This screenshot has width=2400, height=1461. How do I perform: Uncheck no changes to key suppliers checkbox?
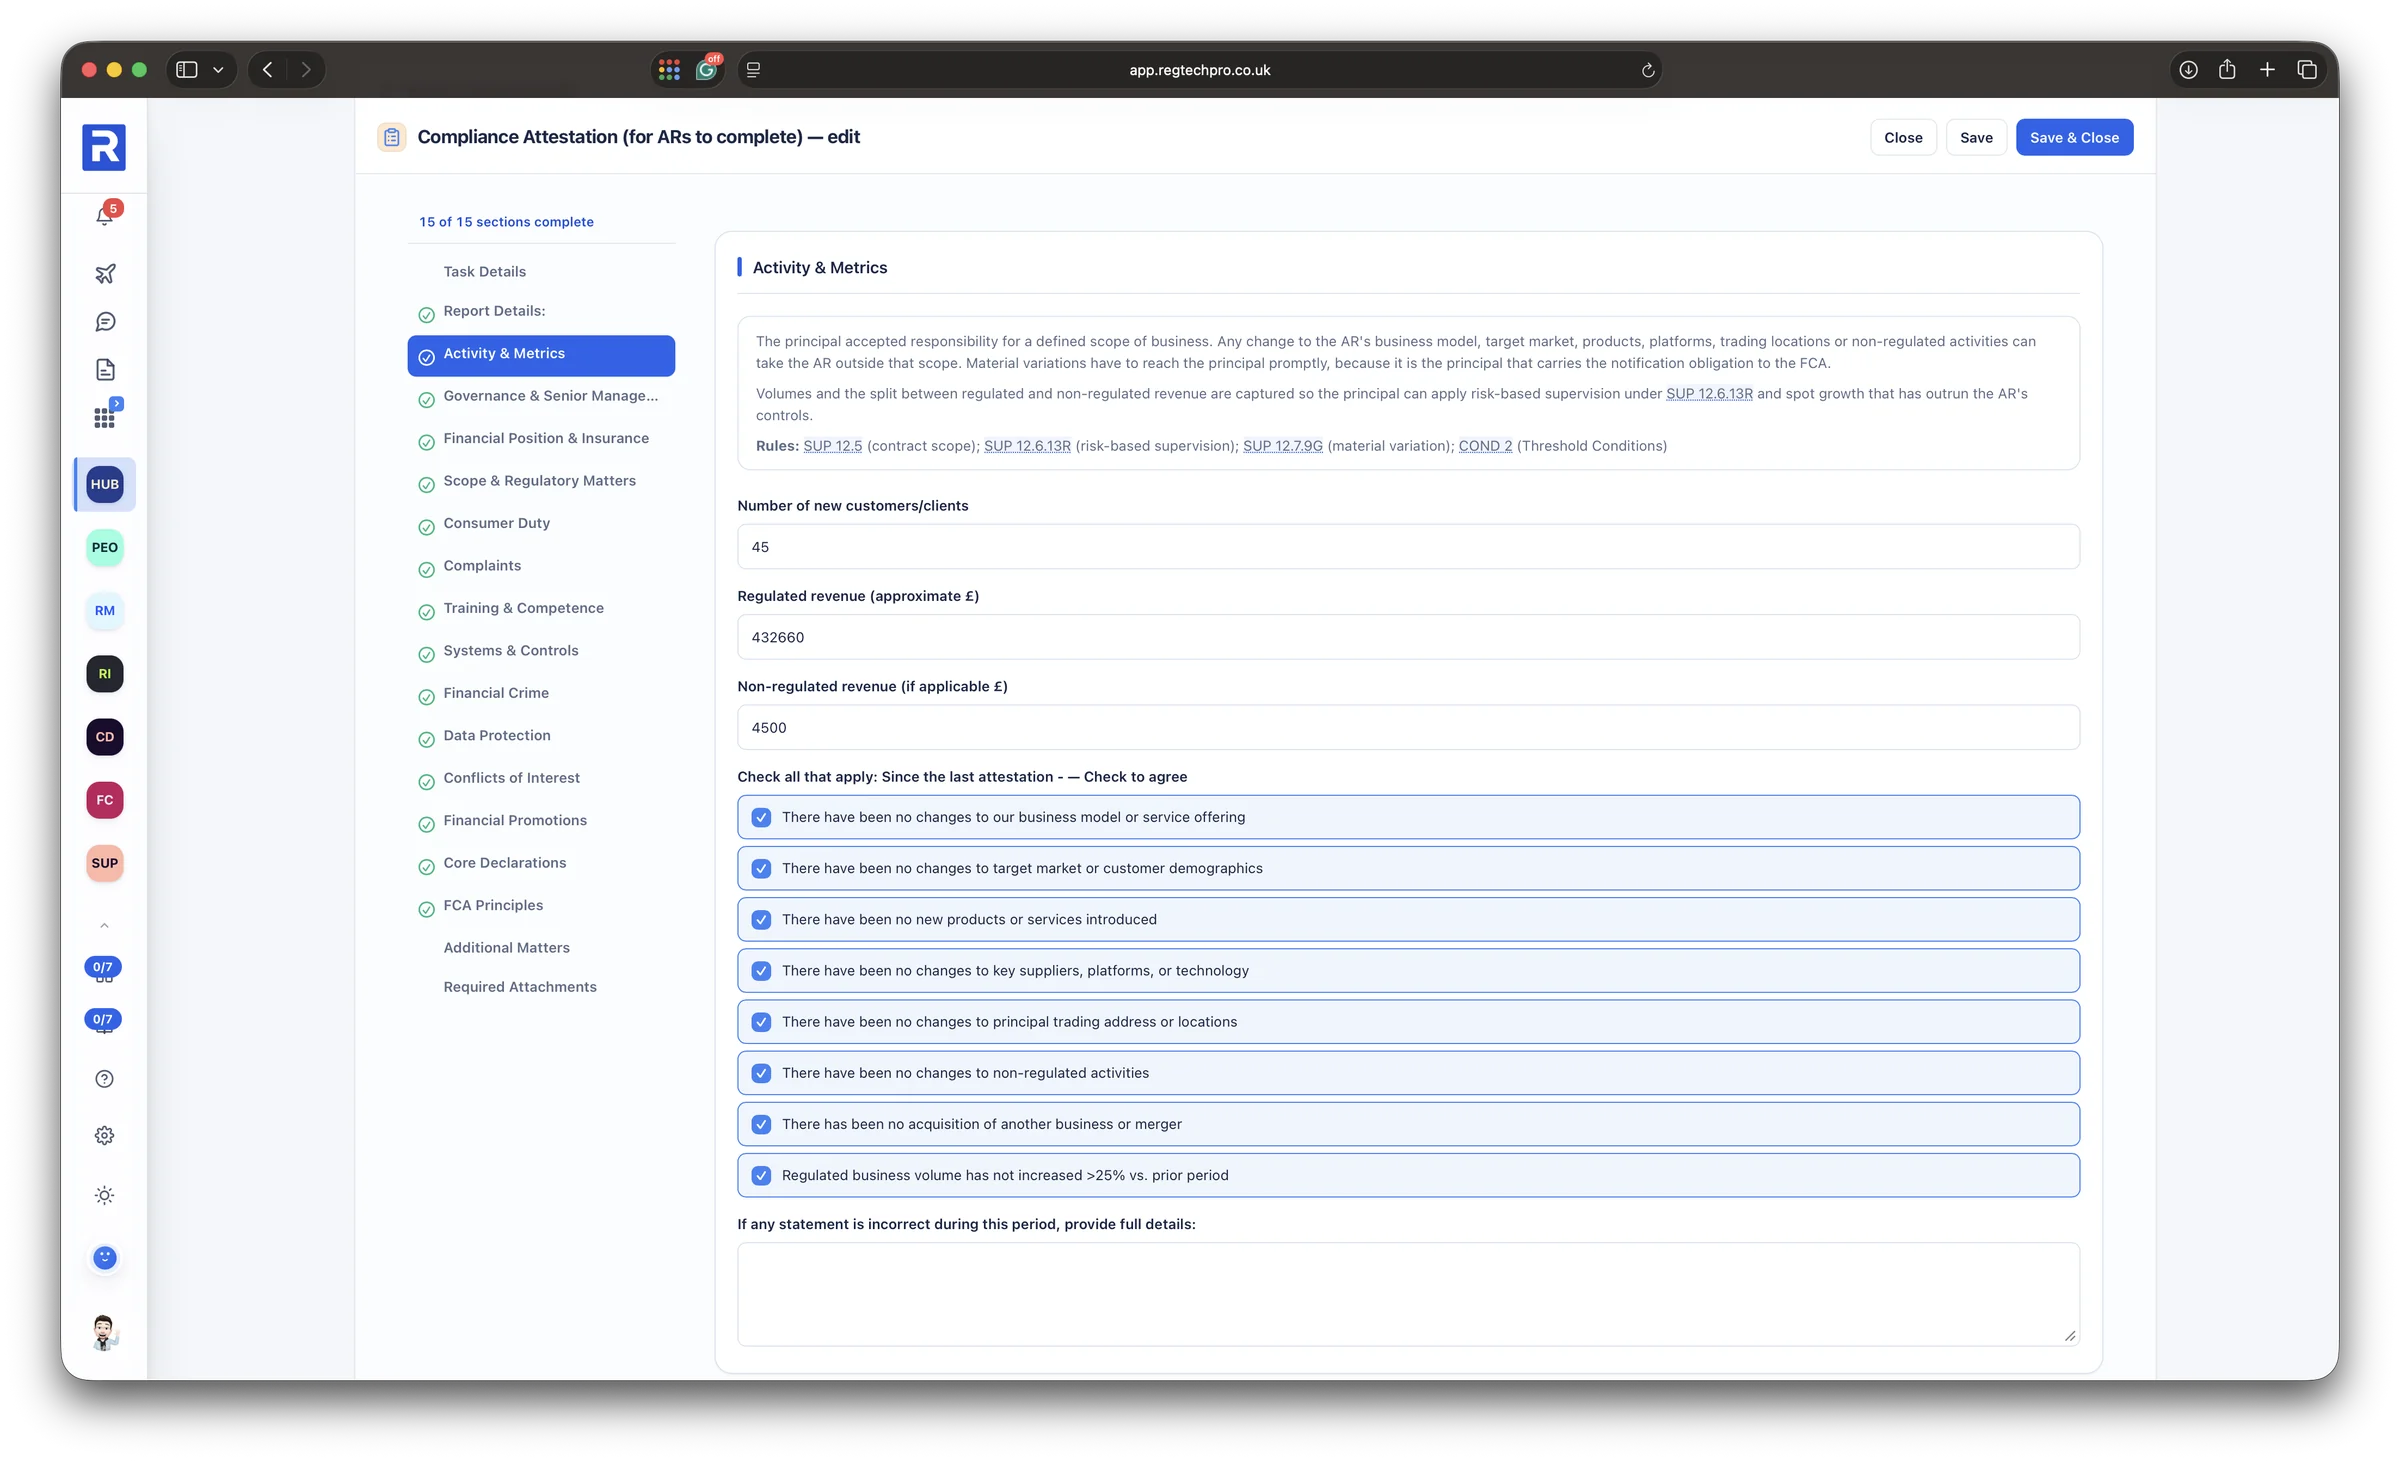(x=762, y=971)
